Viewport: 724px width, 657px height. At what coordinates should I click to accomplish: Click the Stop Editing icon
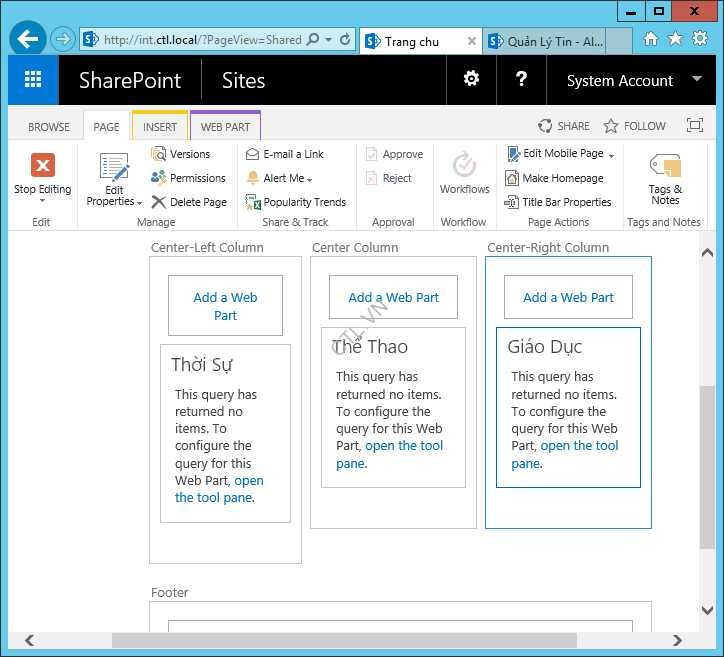coord(42,165)
